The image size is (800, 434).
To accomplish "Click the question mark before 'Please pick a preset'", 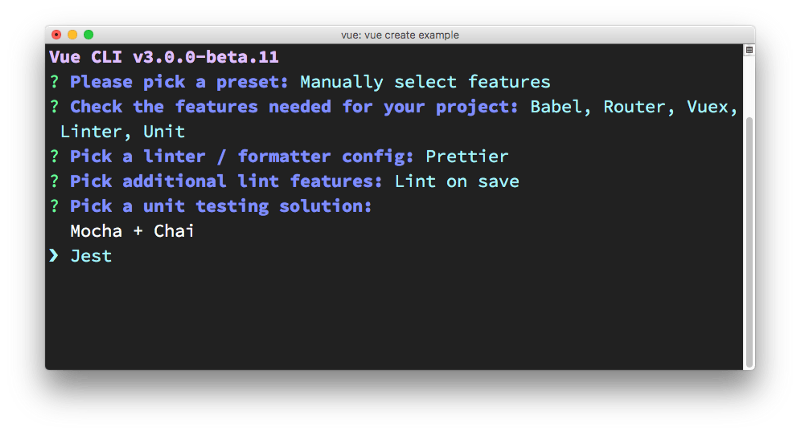I will click(x=55, y=82).
